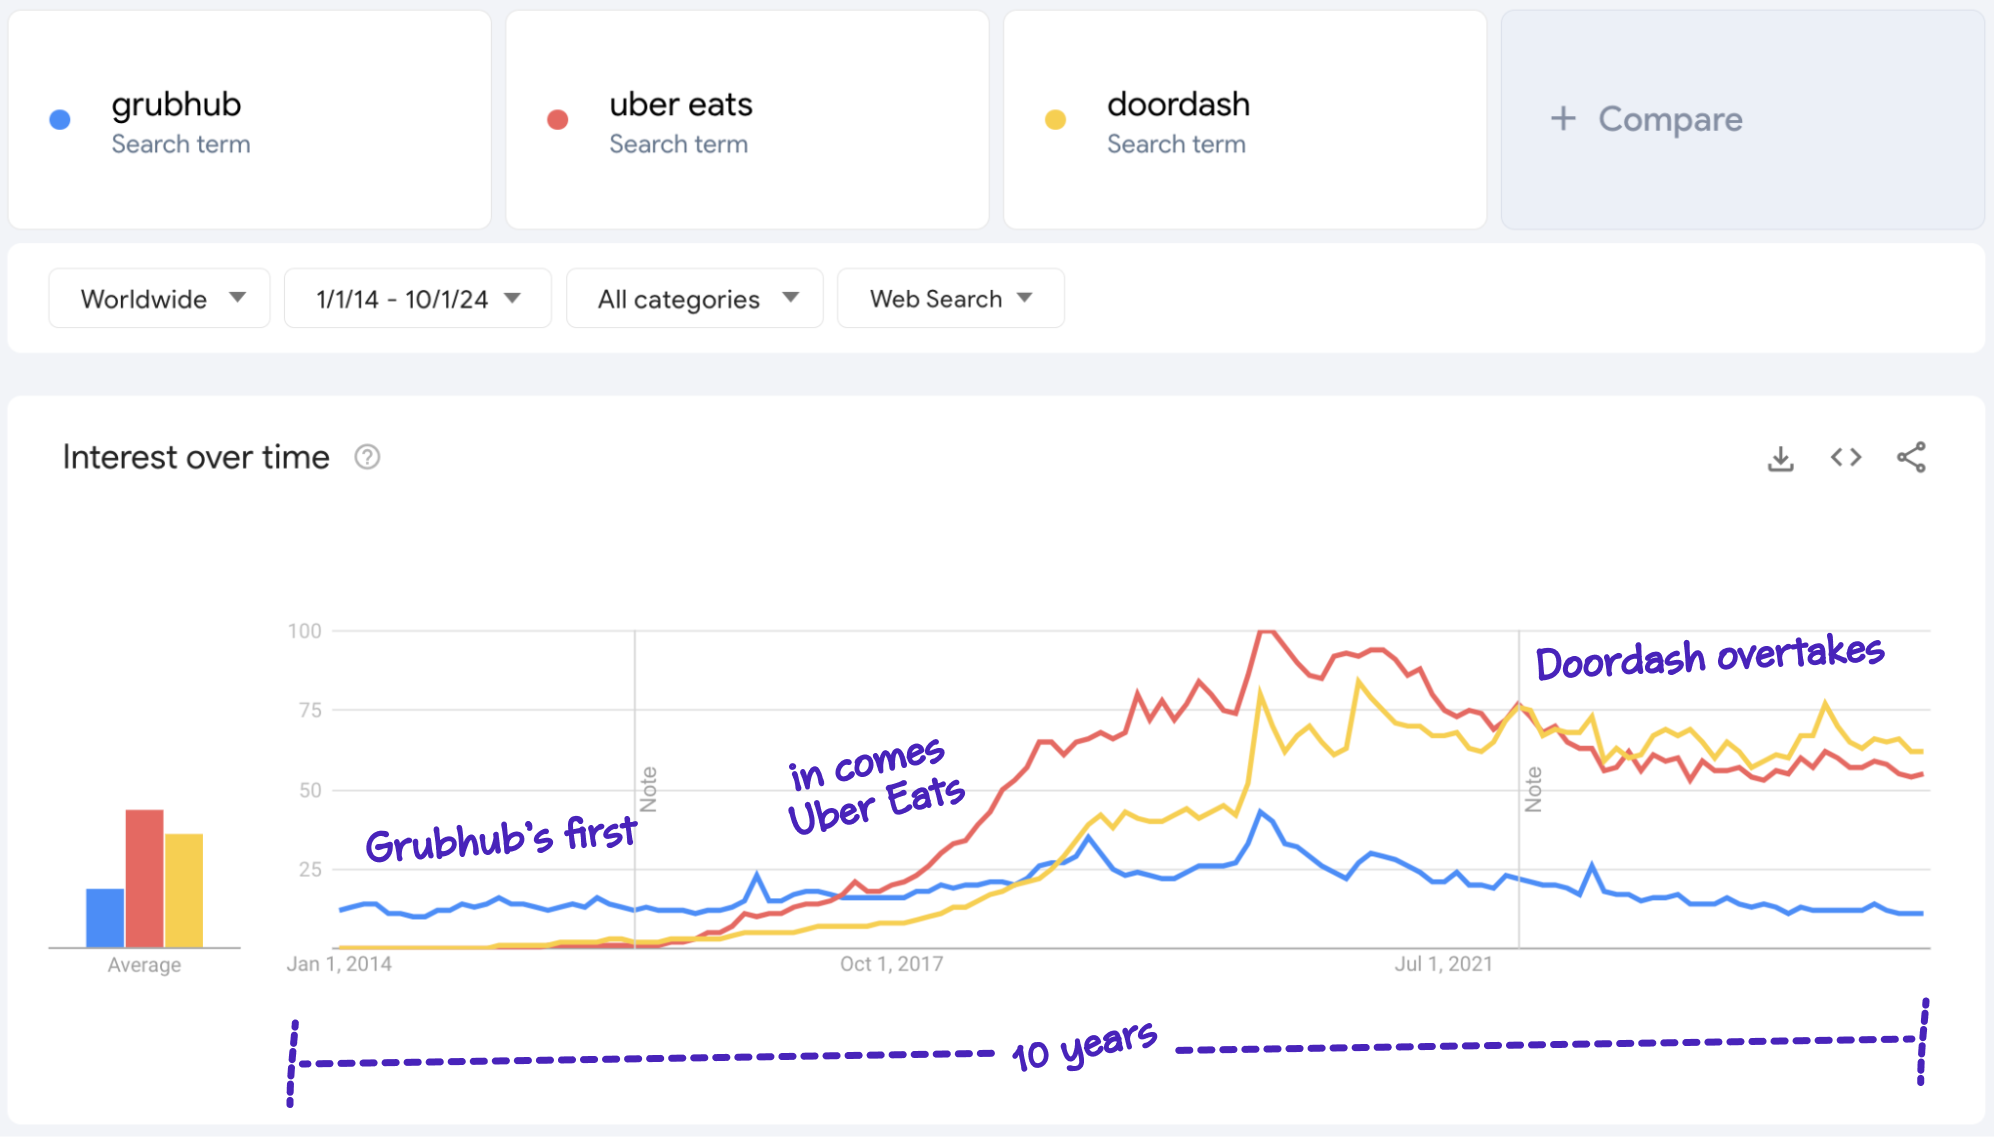Edit the doordash search term
Screen dimensions: 1994x1138
click(1178, 104)
